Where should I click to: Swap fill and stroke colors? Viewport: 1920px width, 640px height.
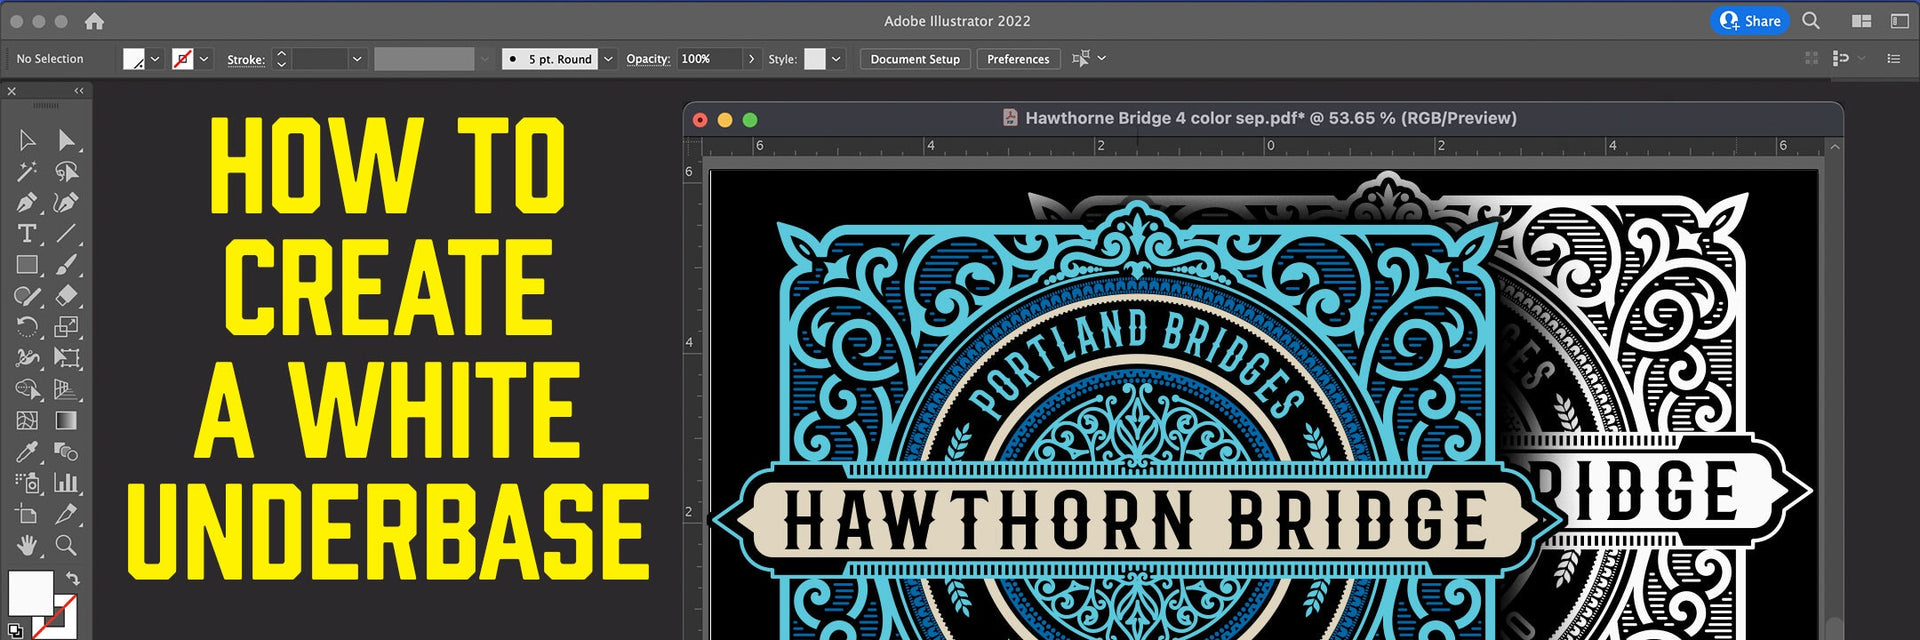(x=72, y=579)
